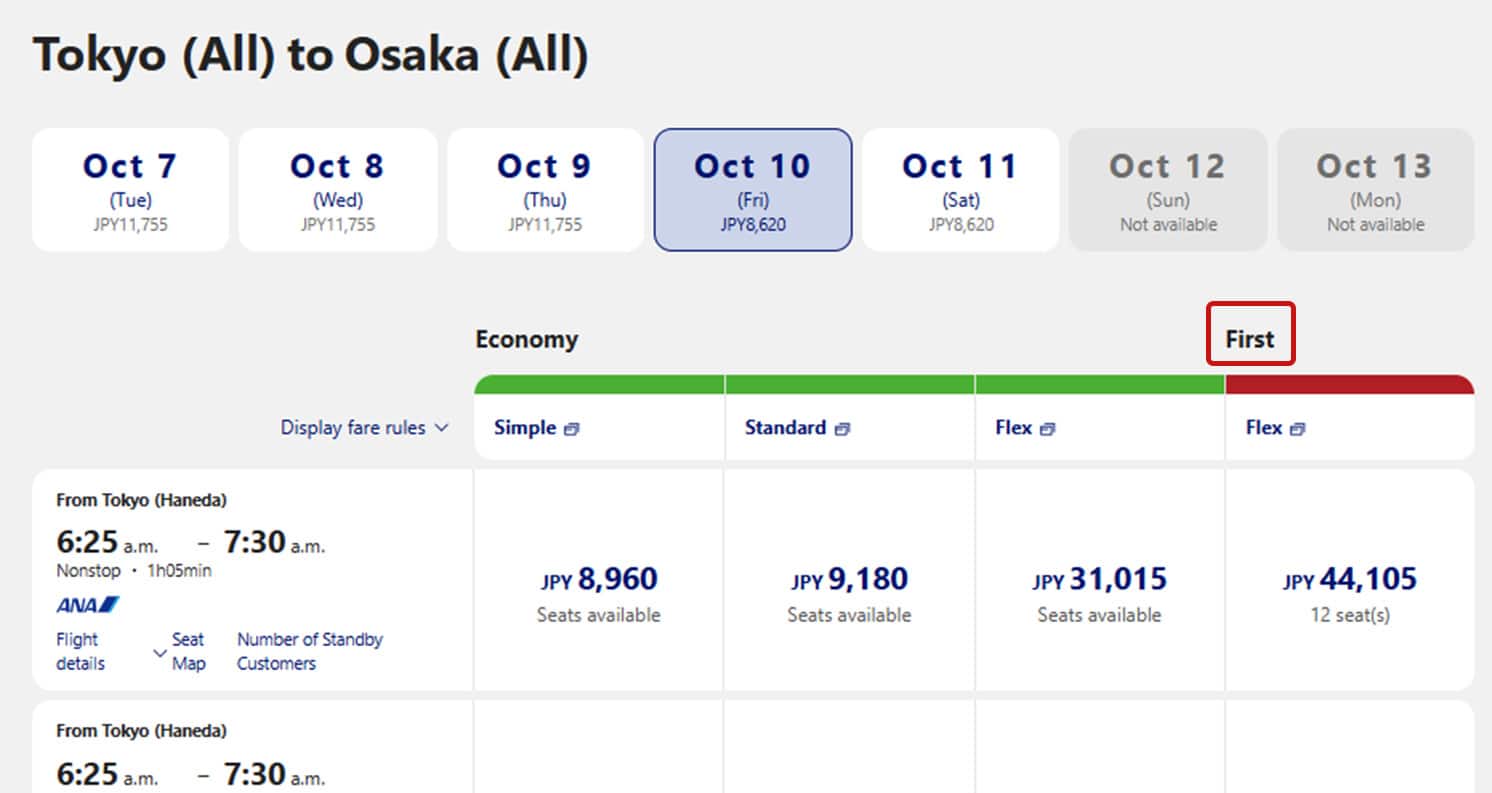This screenshot has height=793, width=1492.
Task: Select Oct 8 Wednesday date tab
Action: [338, 190]
